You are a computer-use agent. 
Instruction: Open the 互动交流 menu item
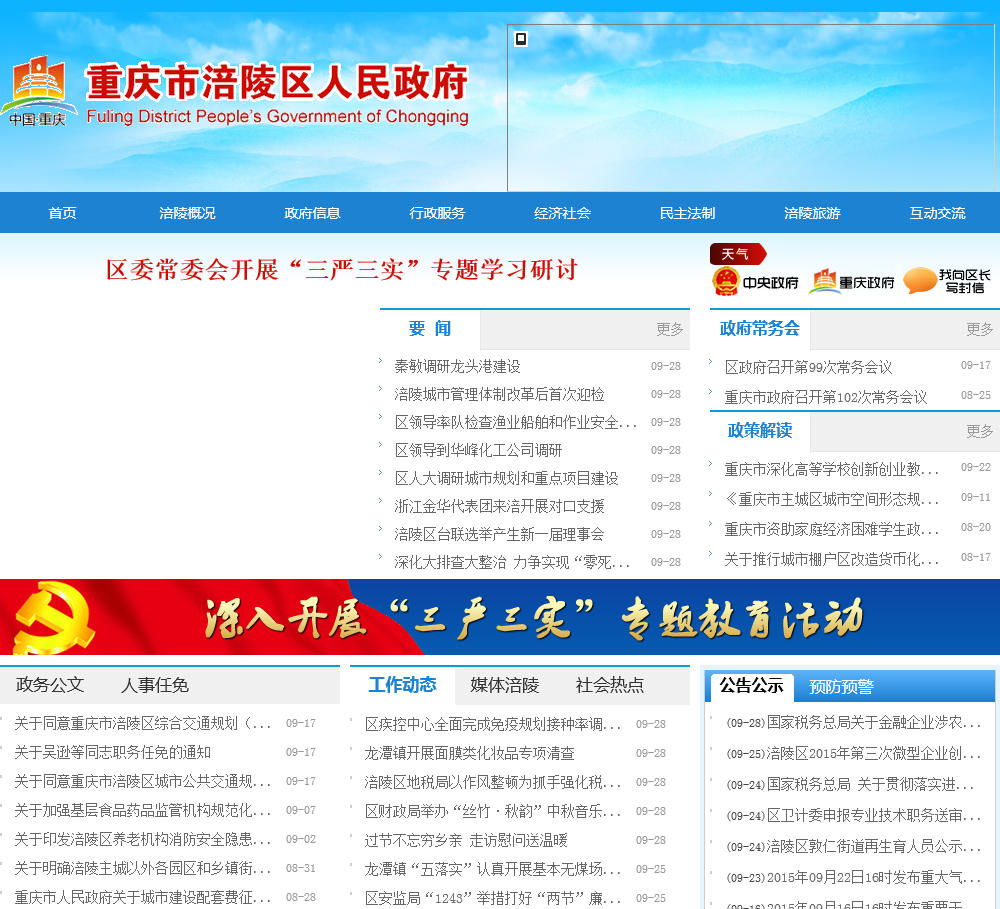click(937, 213)
